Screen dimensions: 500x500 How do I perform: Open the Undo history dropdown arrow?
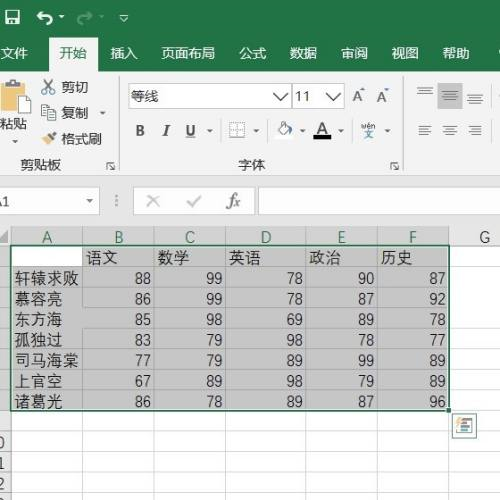point(61,16)
